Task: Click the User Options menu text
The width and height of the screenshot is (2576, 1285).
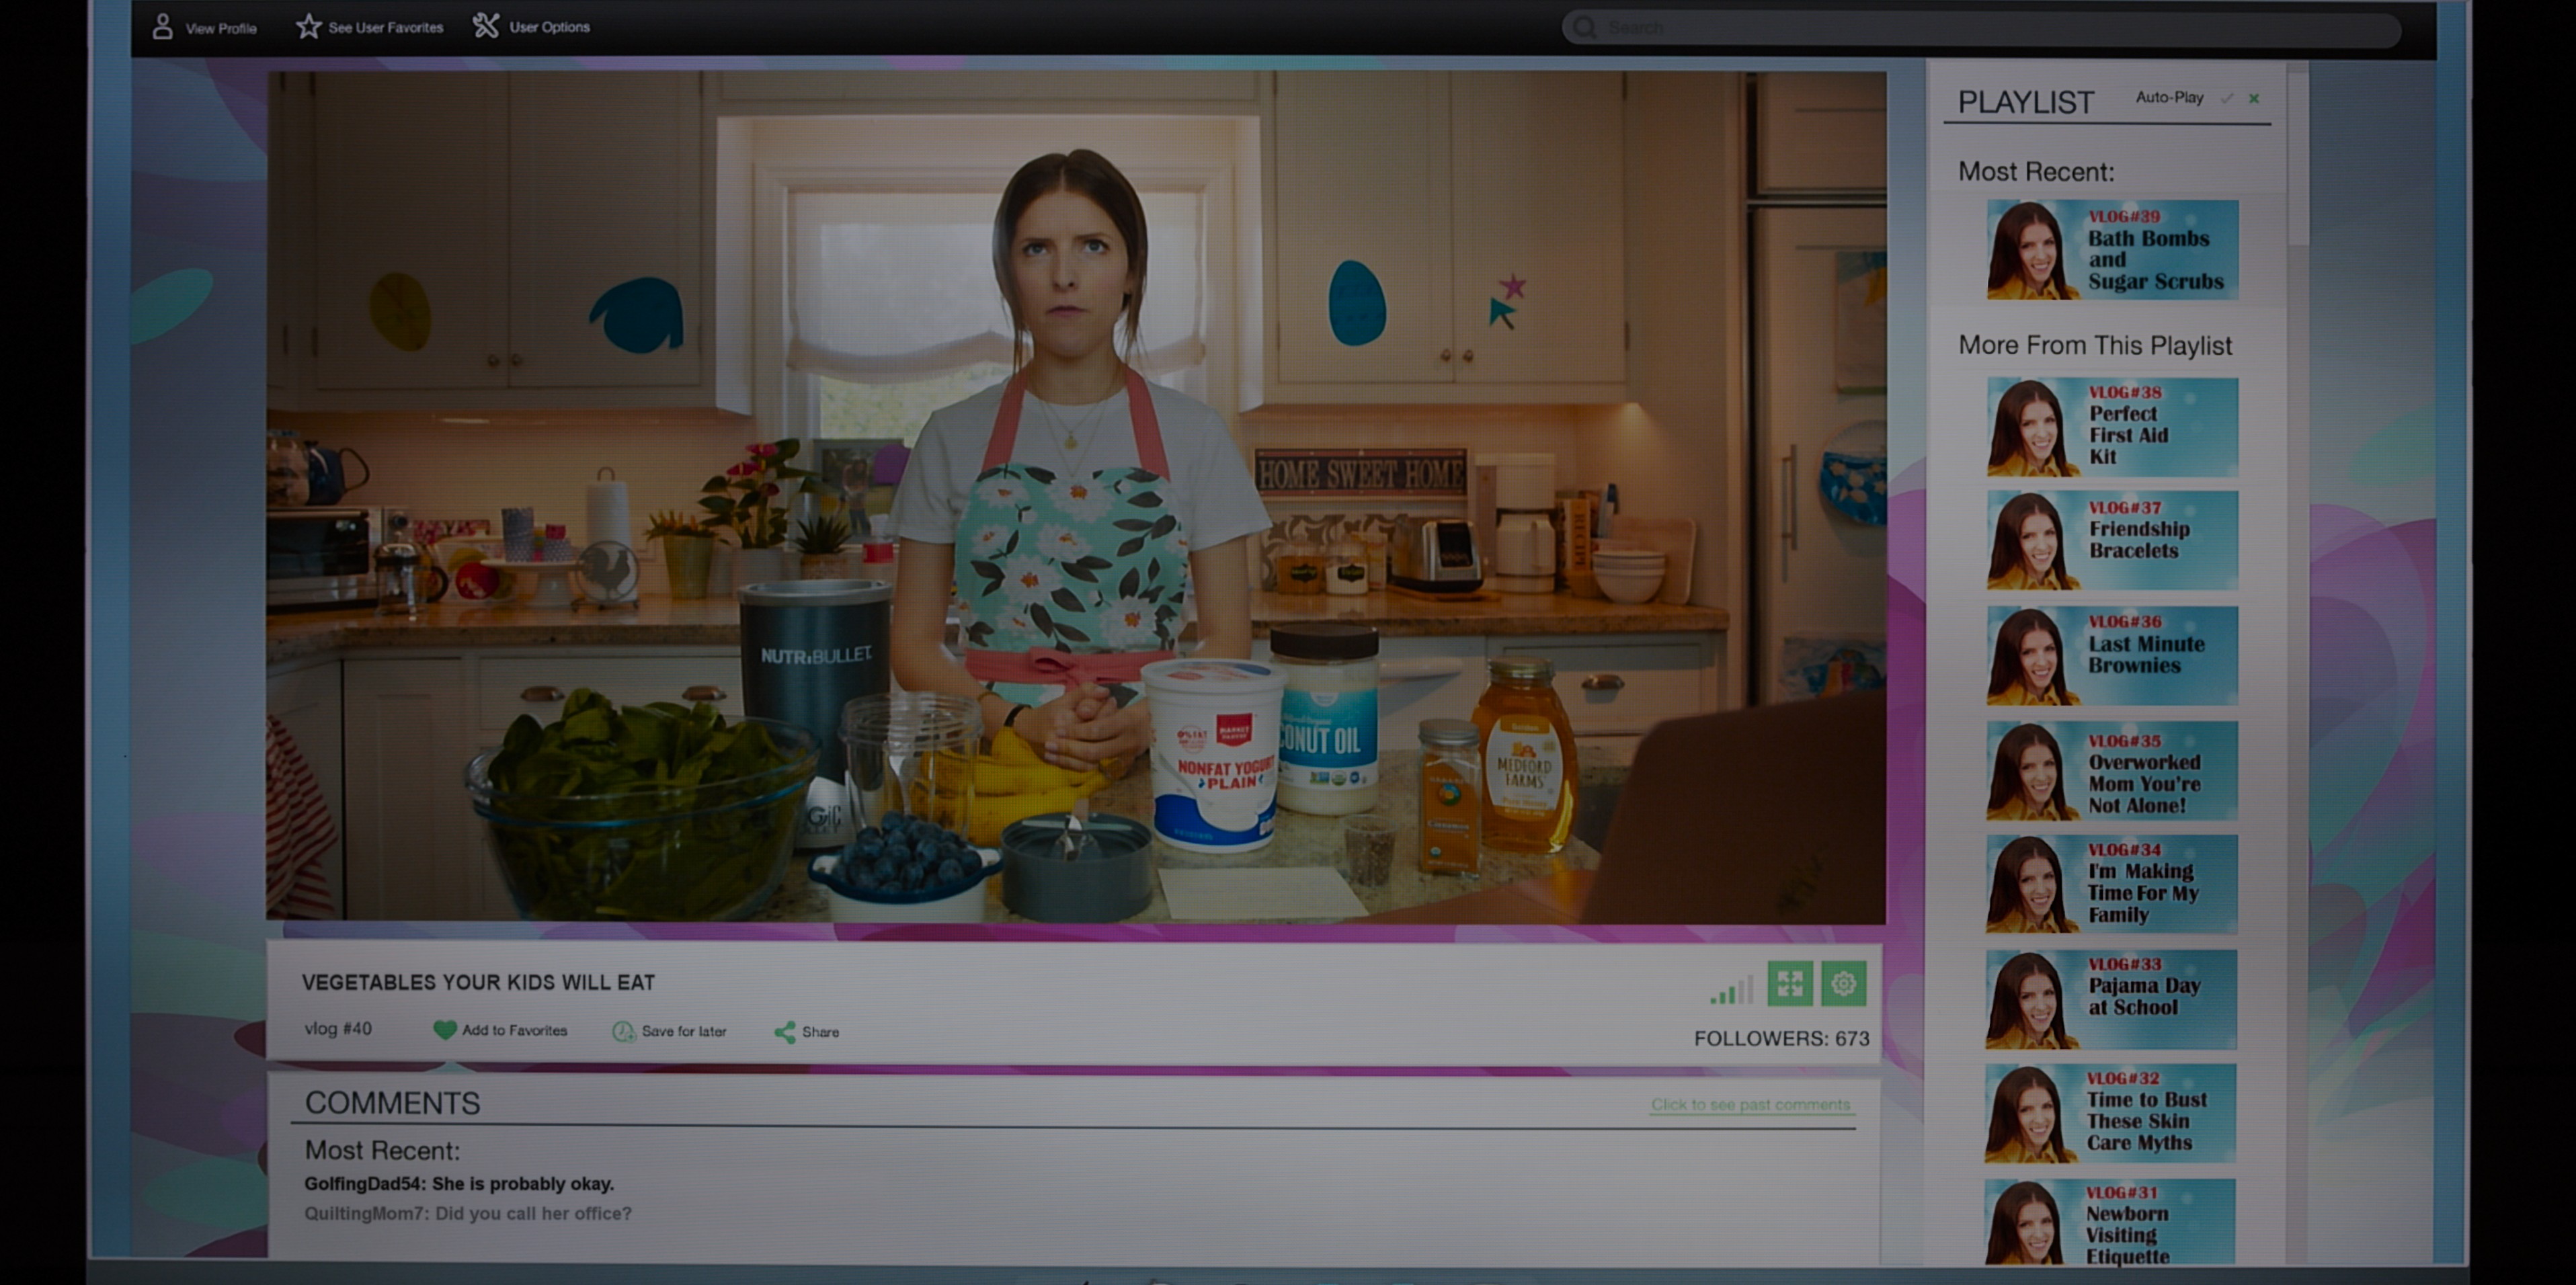Action: click(x=549, y=27)
